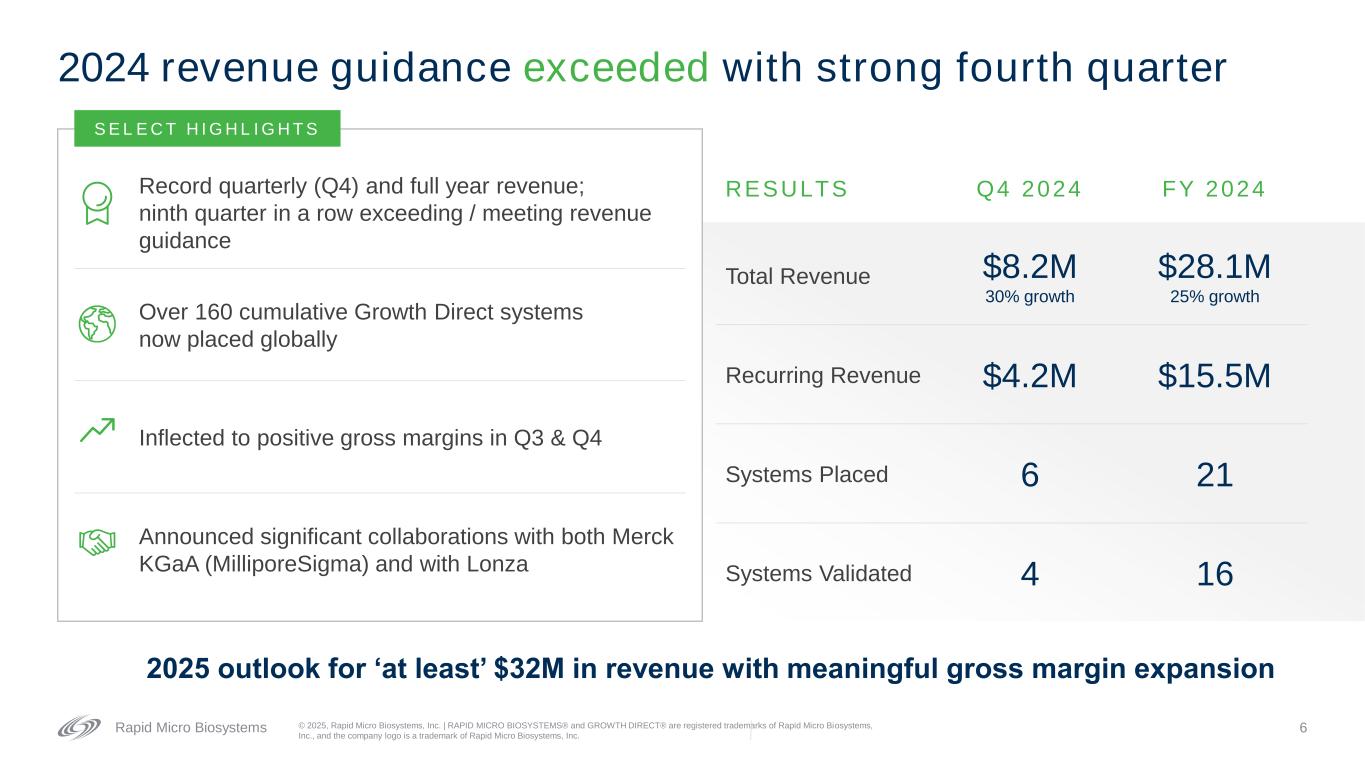Viewport: 1365px width, 768px height.
Task: Click the green word exceeded in title
Action: [616, 68]
